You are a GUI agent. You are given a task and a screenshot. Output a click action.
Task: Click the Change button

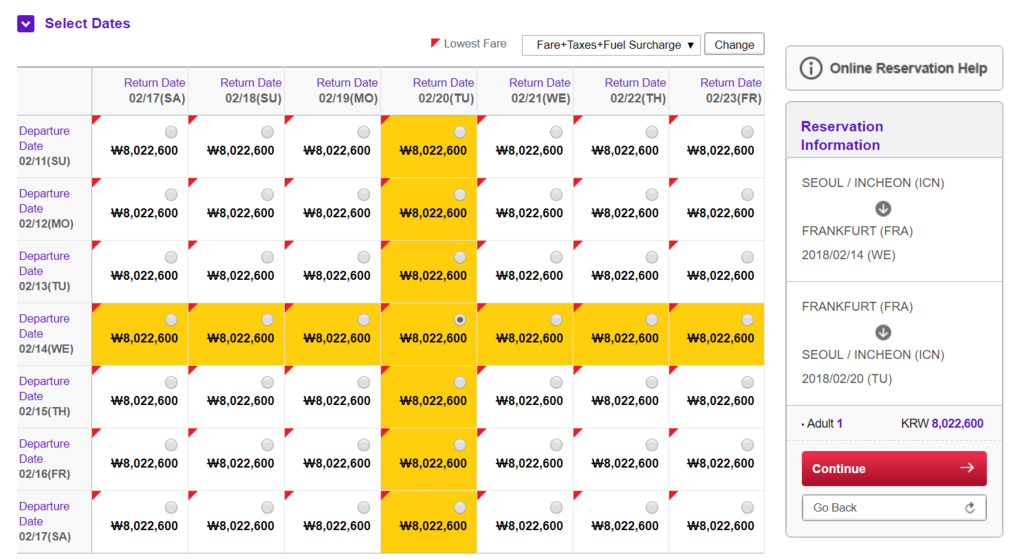[x=734, y=44]
